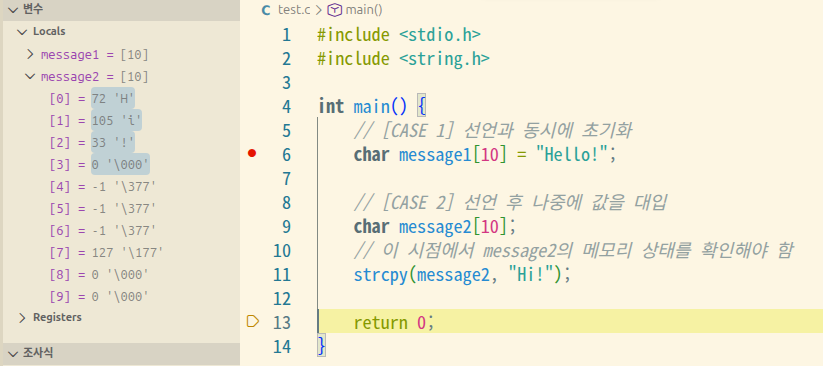The height and width of the screenshot is (366, 823).
Task: Click the message1 = [10] variable label
Action: [x=94, y=55]
